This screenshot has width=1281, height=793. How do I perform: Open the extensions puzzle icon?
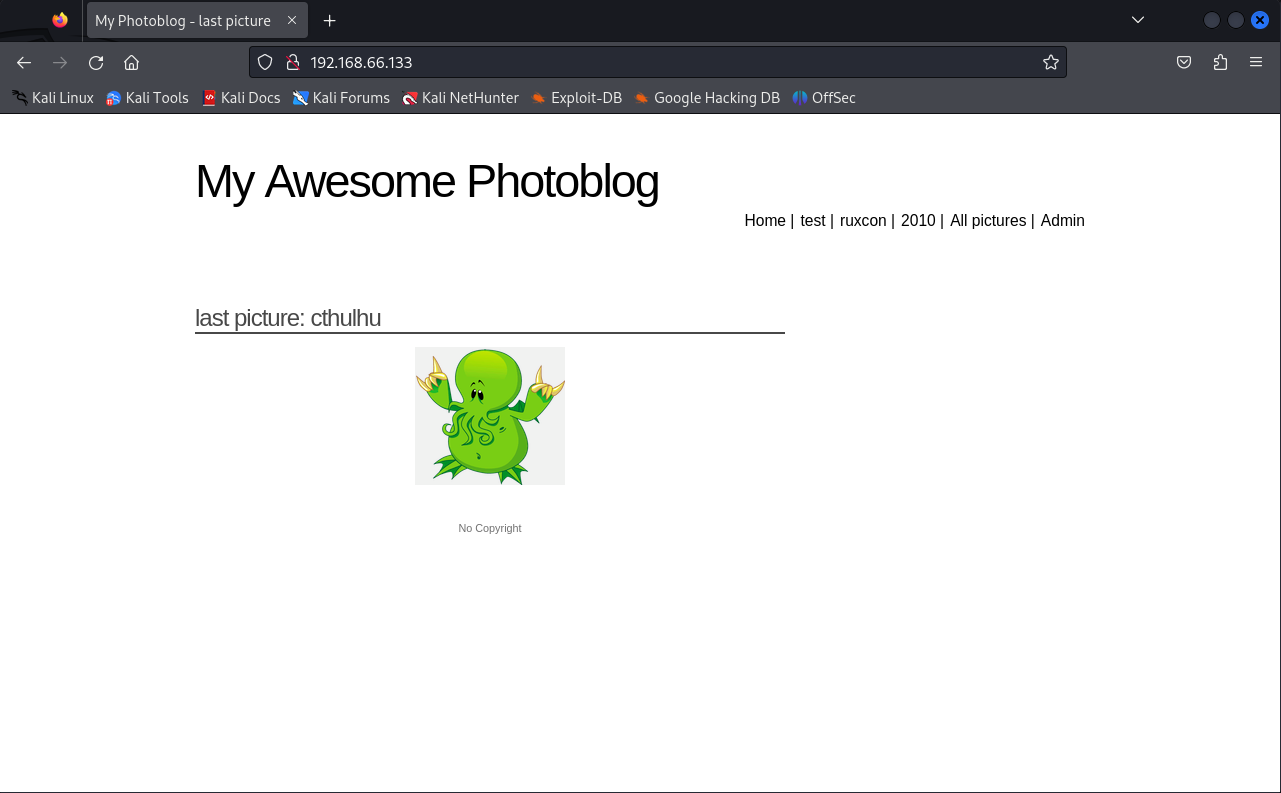point(1220,62)
